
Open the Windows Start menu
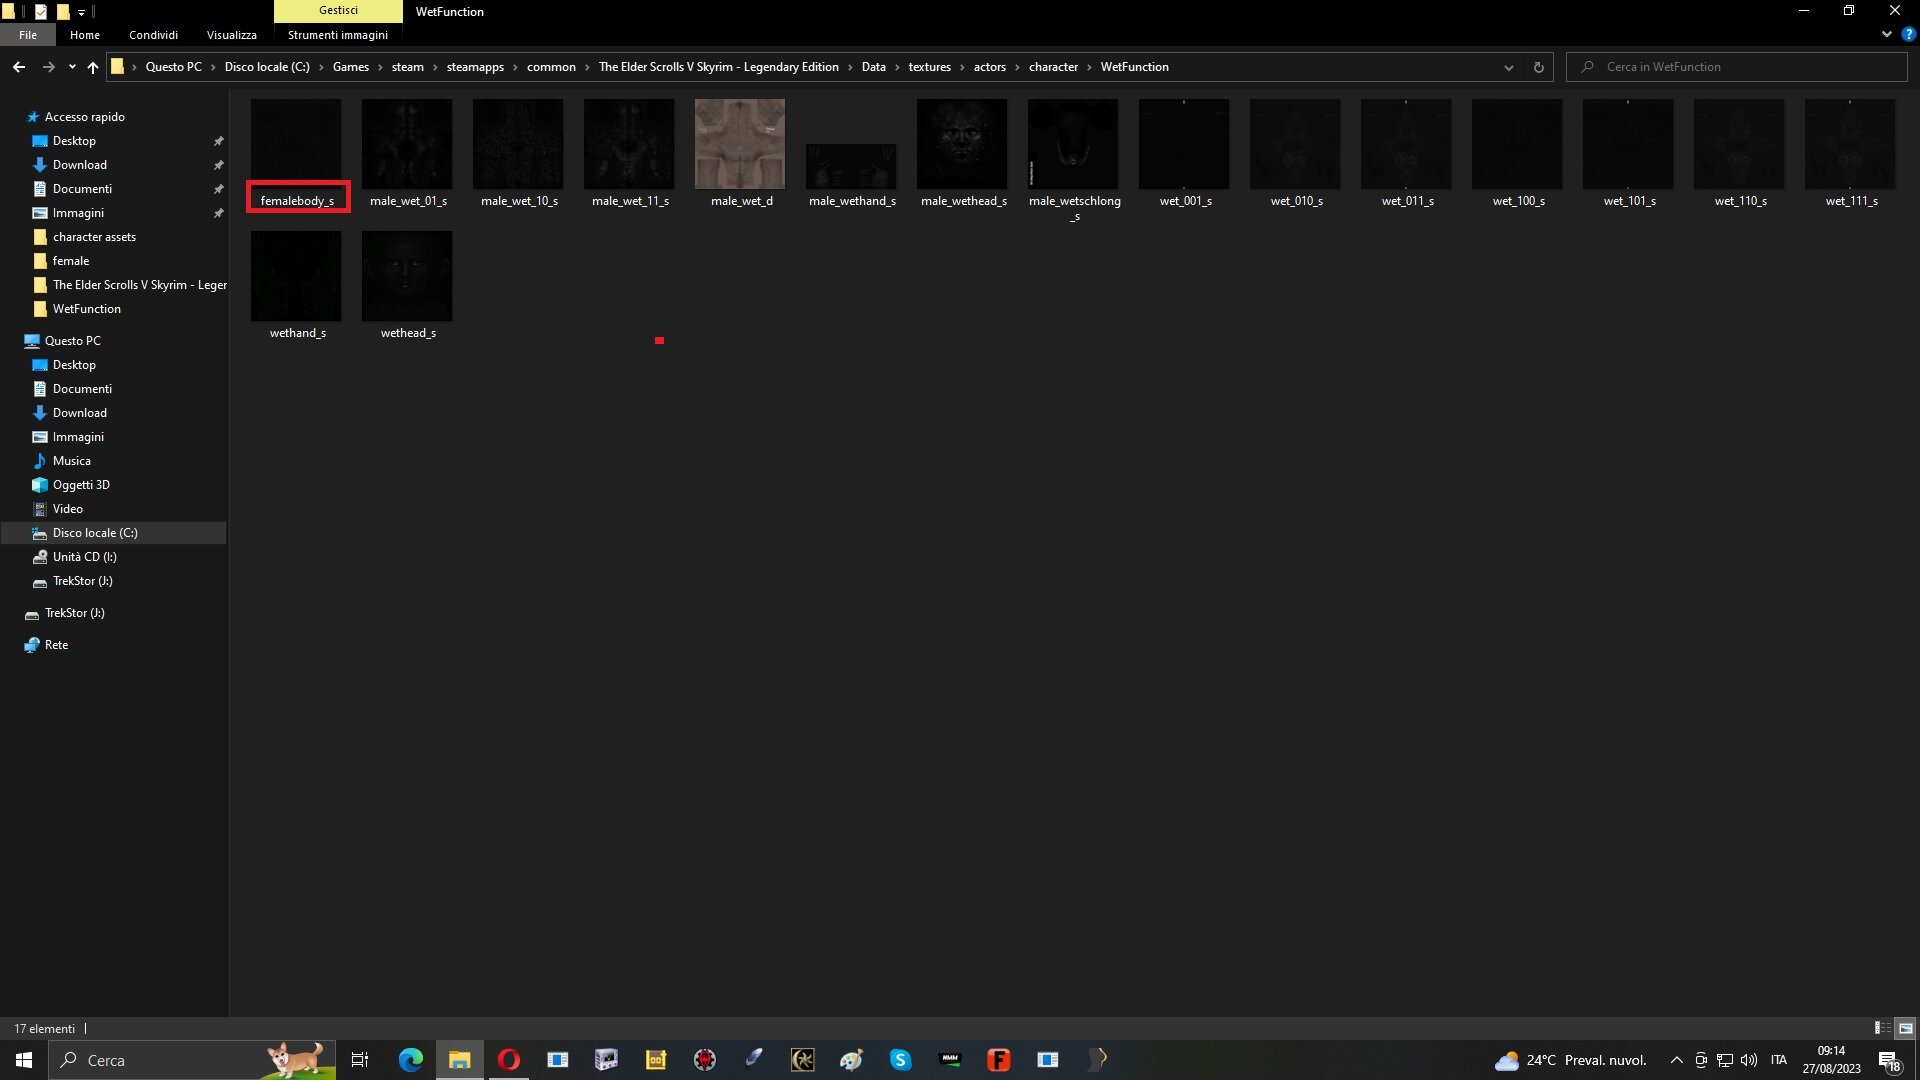[24, 1060]
